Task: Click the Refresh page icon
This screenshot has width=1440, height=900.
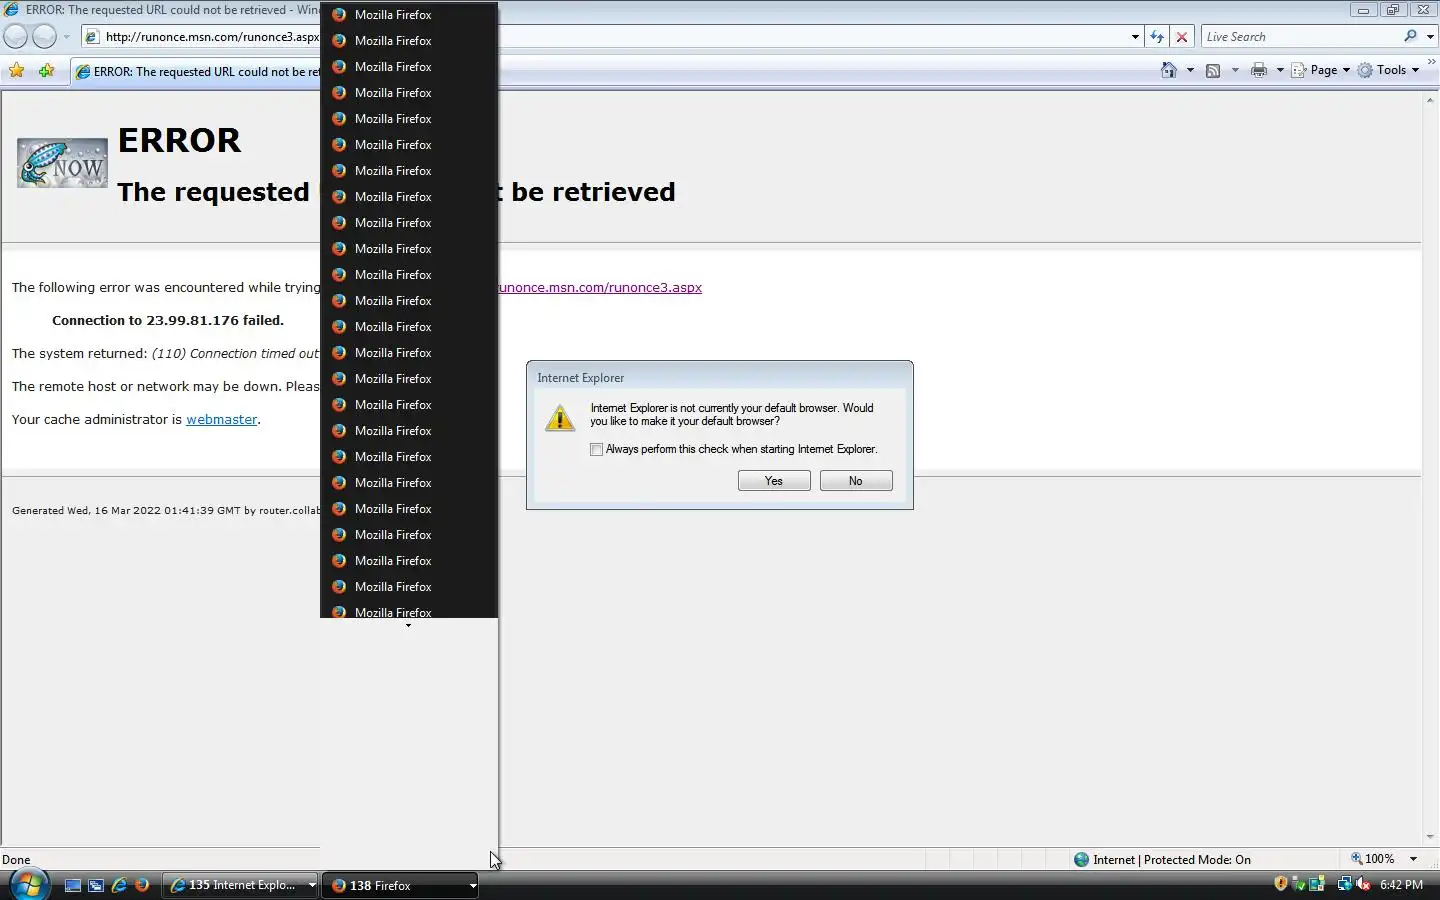Action: point(1157,37)
